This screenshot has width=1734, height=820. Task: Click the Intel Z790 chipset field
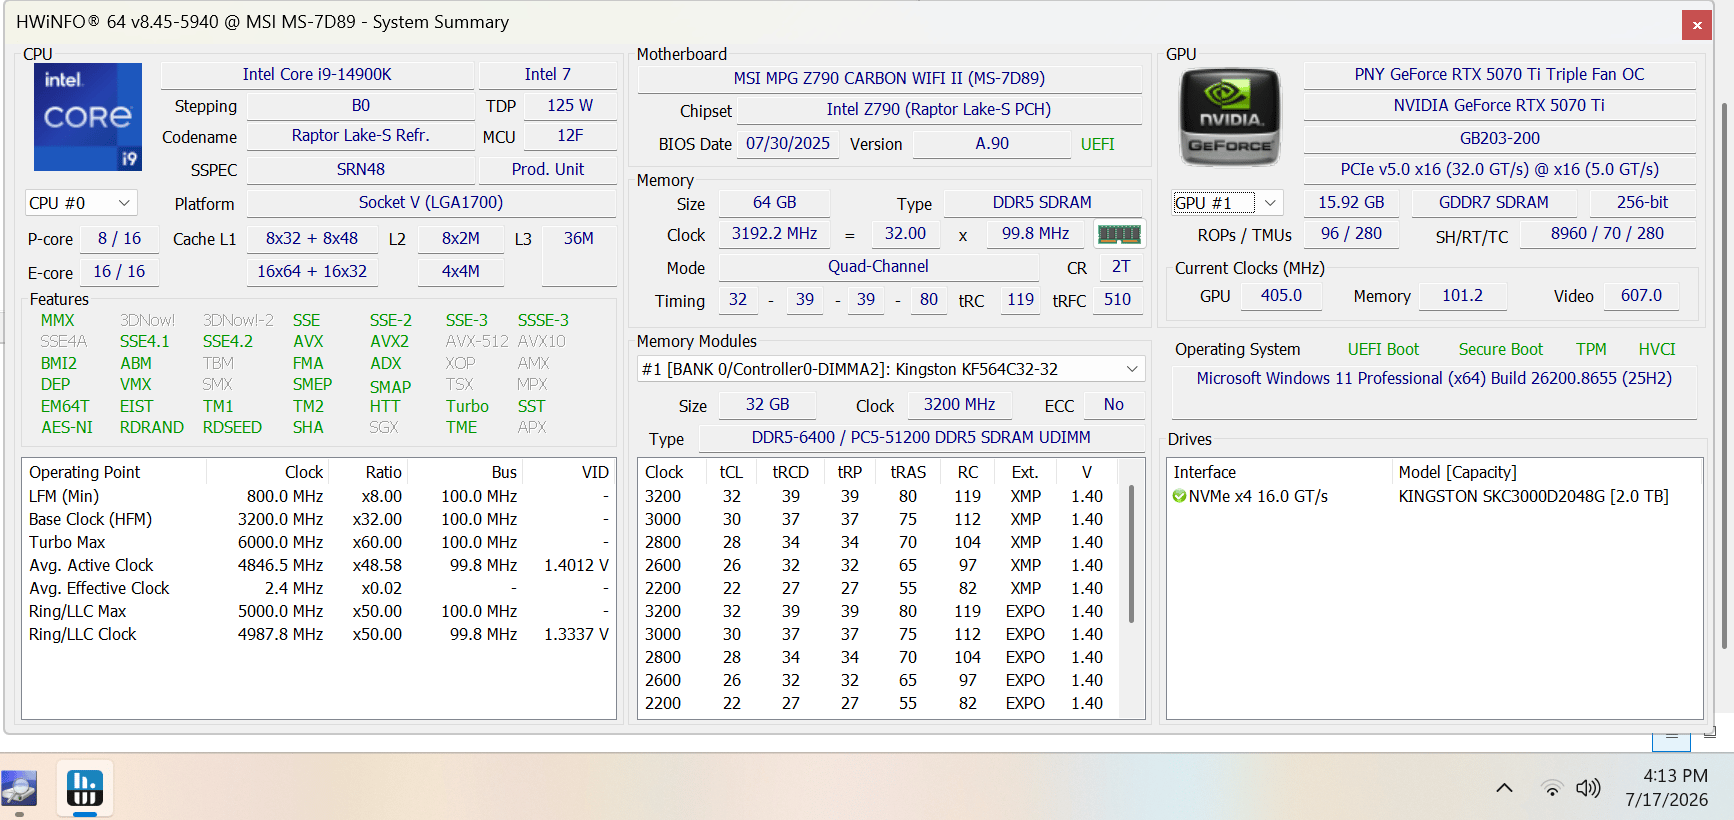point(939,109)
